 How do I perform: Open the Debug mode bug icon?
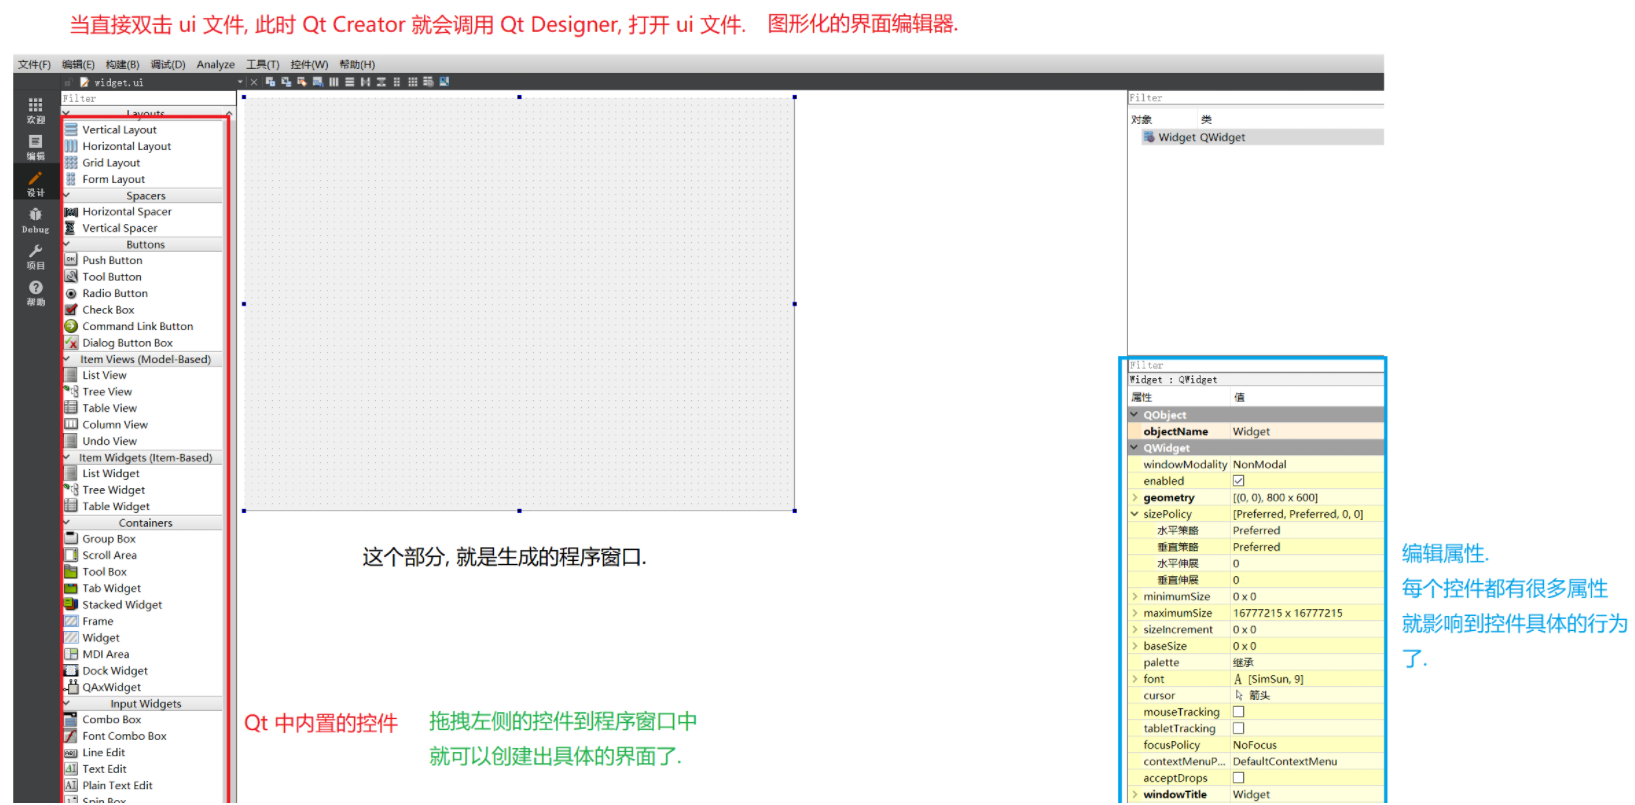35,220
